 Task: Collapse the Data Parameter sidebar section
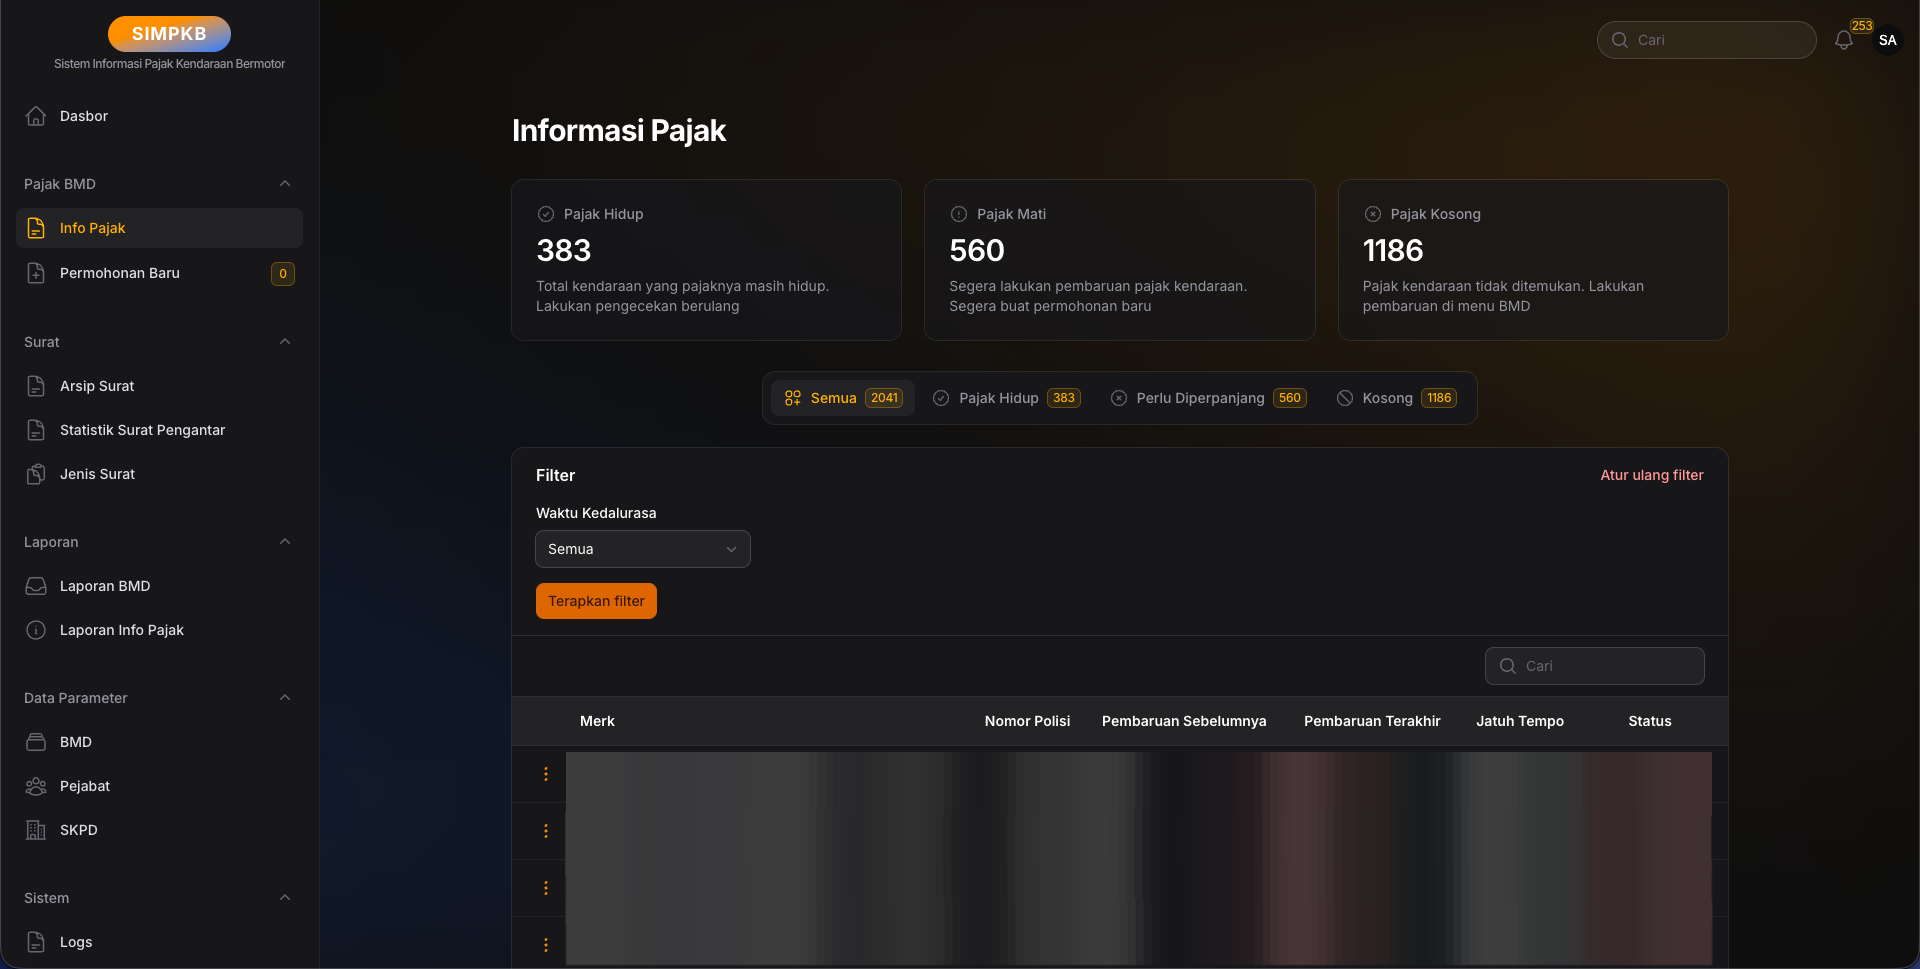[x=285, y=698]
